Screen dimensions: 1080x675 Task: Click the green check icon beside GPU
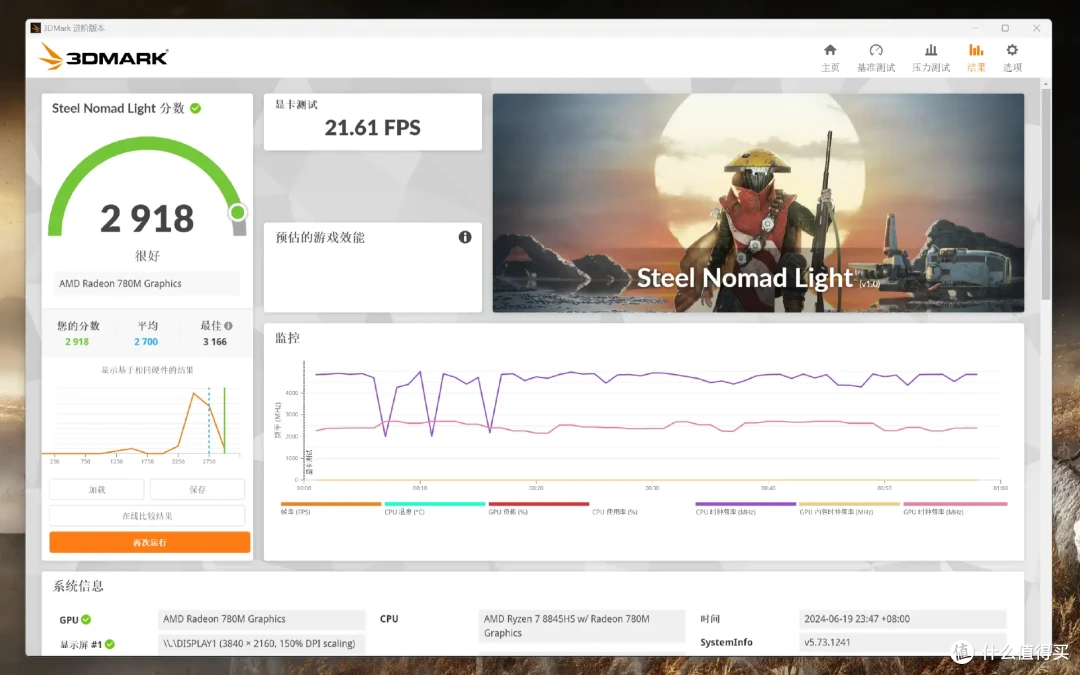click(86, 619)
